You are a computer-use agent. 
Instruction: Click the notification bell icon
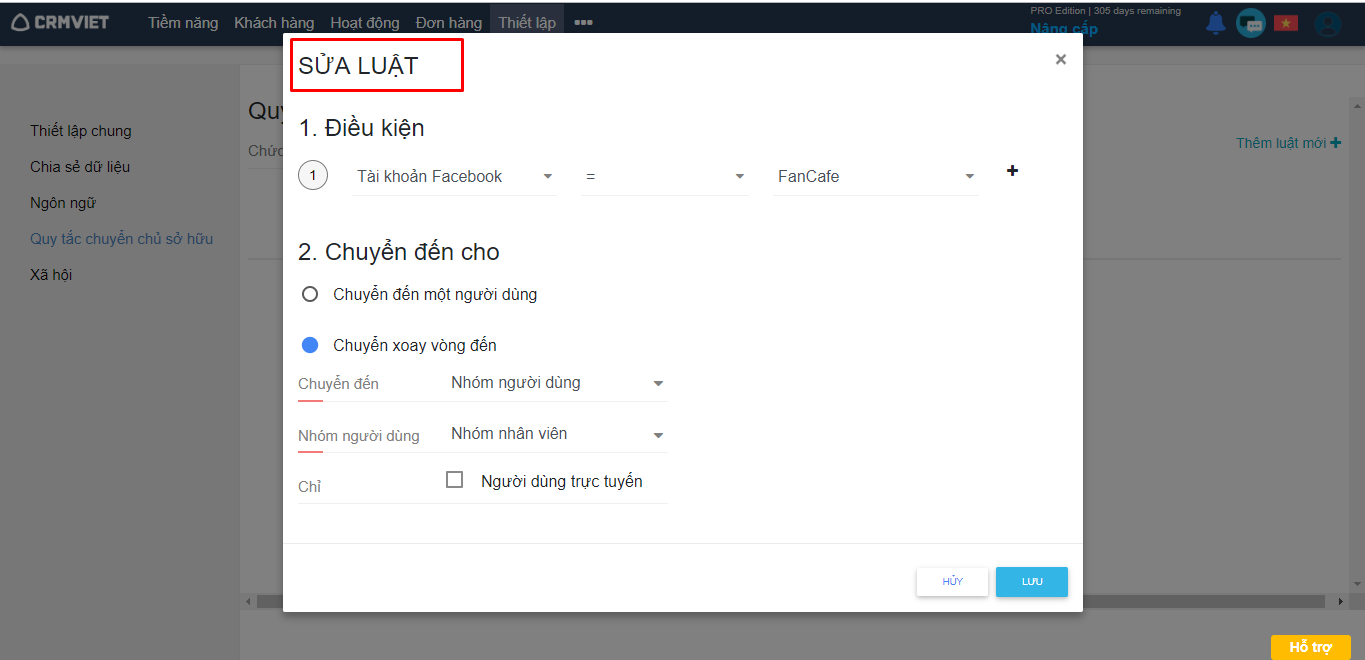[1215, 23]
